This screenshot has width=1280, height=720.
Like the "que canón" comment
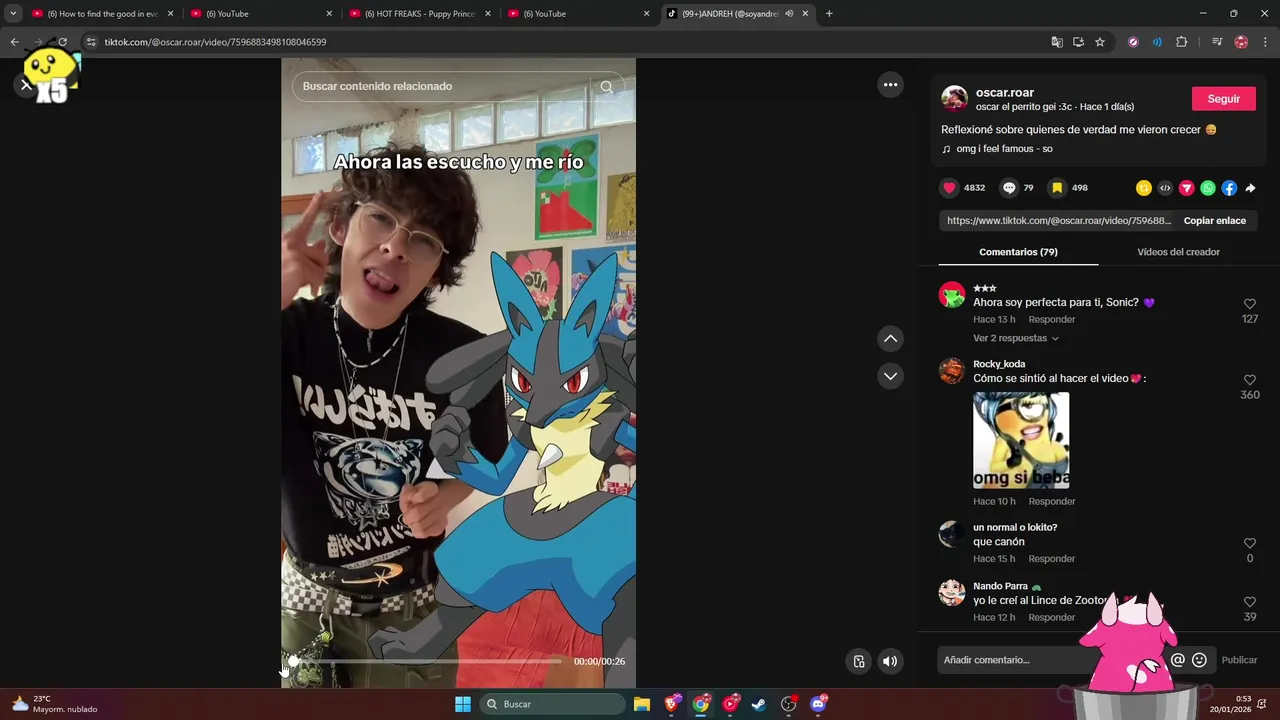(x=1249, y=543)
